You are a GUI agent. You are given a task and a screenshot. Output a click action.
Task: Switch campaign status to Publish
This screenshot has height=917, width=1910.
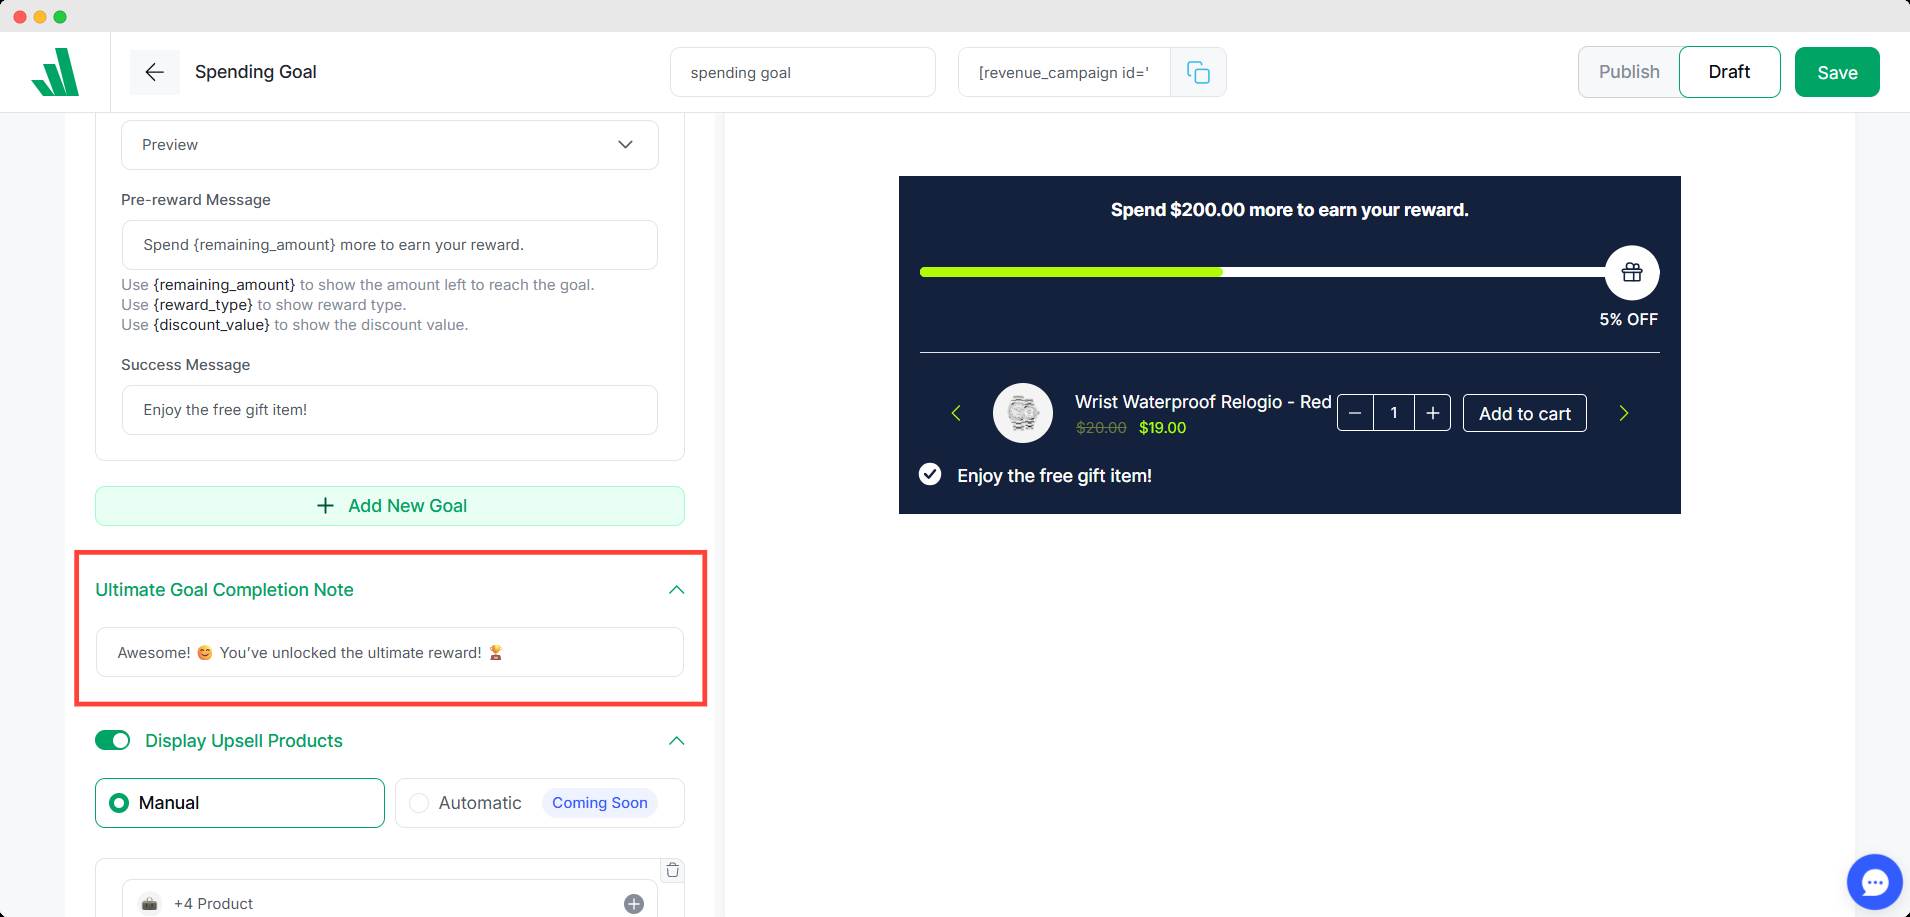click(1629, 72)
